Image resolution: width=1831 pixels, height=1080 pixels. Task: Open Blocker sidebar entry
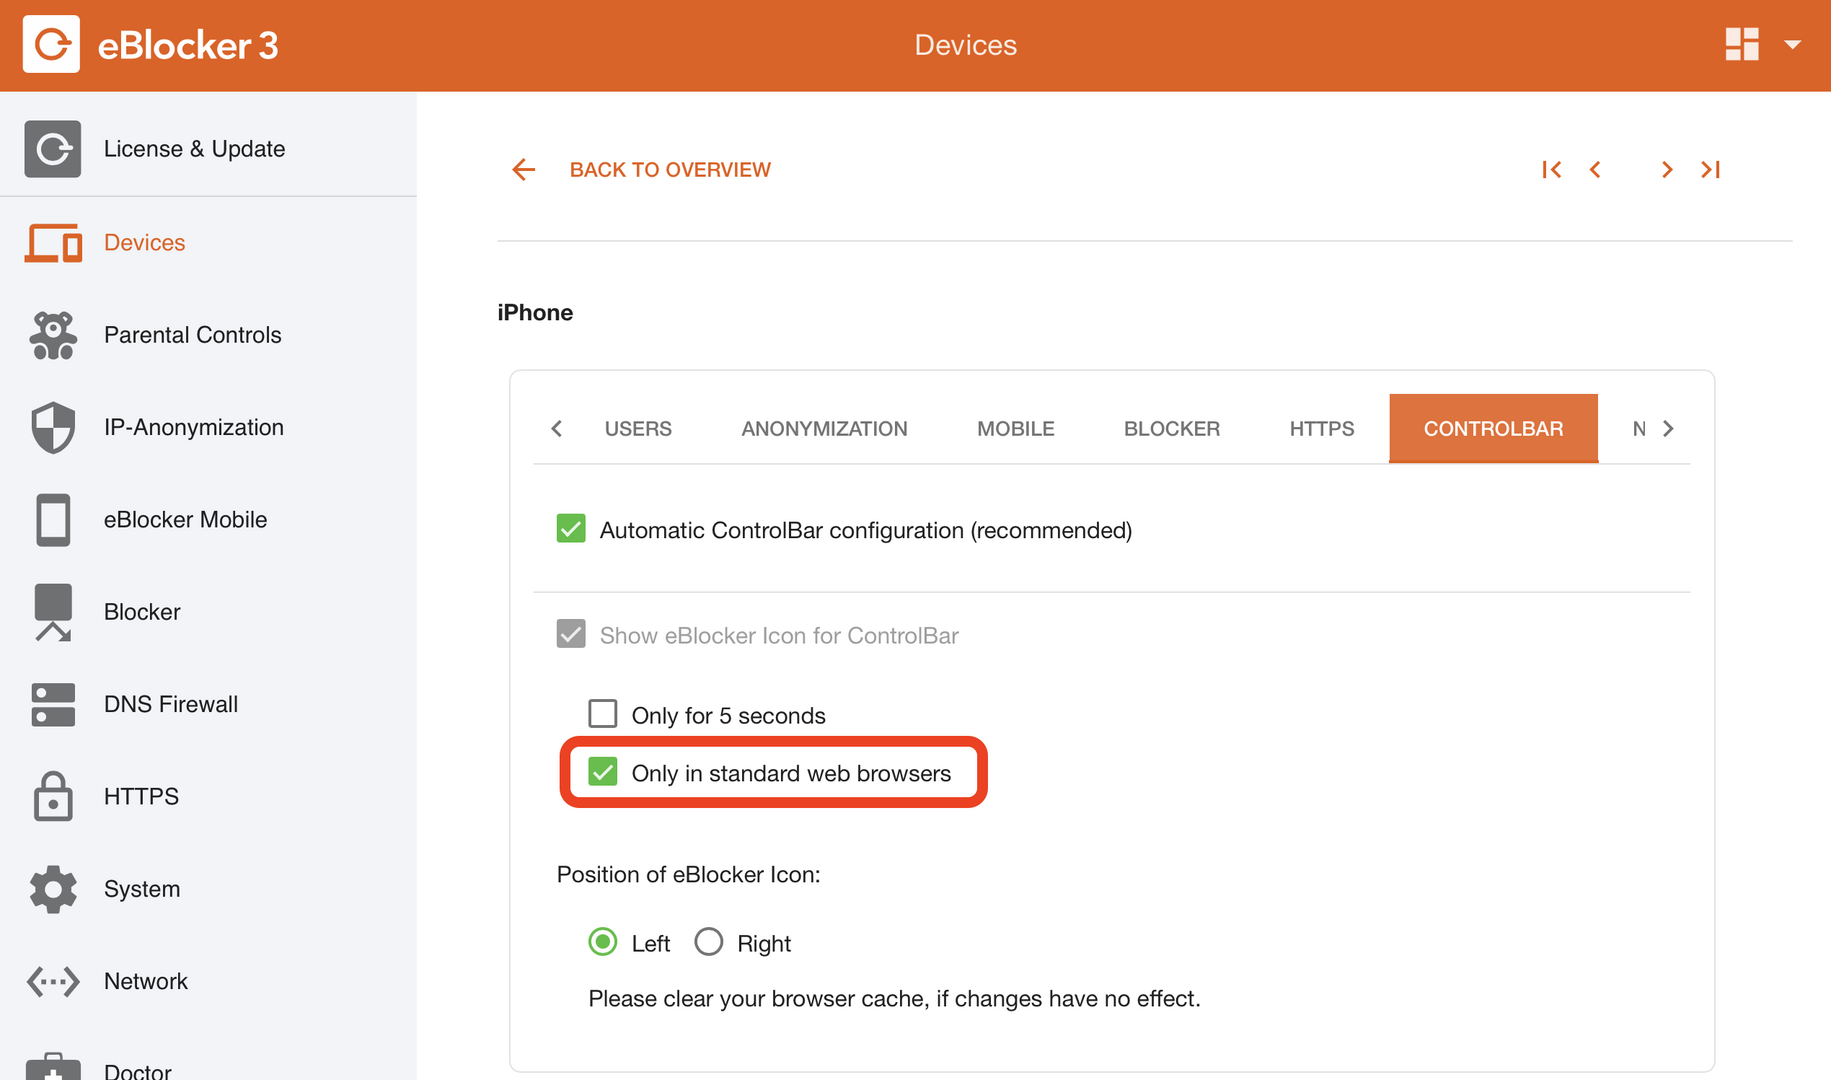pos(142,612)
